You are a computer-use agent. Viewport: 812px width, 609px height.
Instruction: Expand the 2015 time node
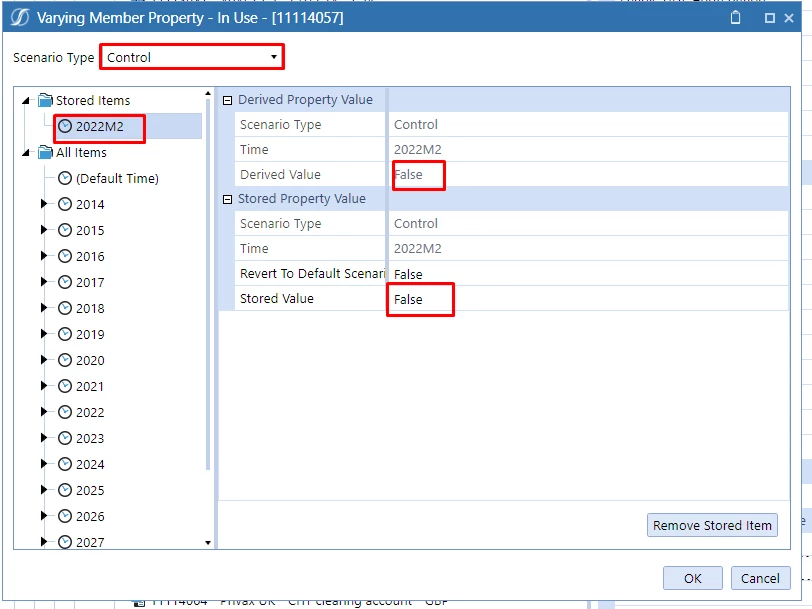click(x=44, y=230)
